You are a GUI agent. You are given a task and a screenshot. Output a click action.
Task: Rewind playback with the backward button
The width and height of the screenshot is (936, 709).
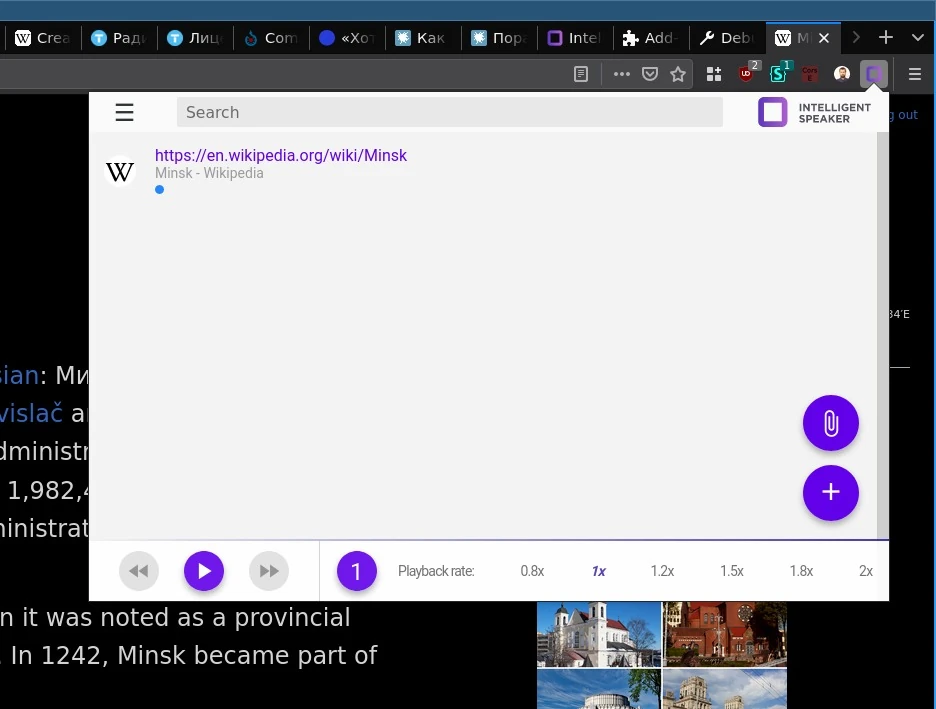[x=139, y=571]
